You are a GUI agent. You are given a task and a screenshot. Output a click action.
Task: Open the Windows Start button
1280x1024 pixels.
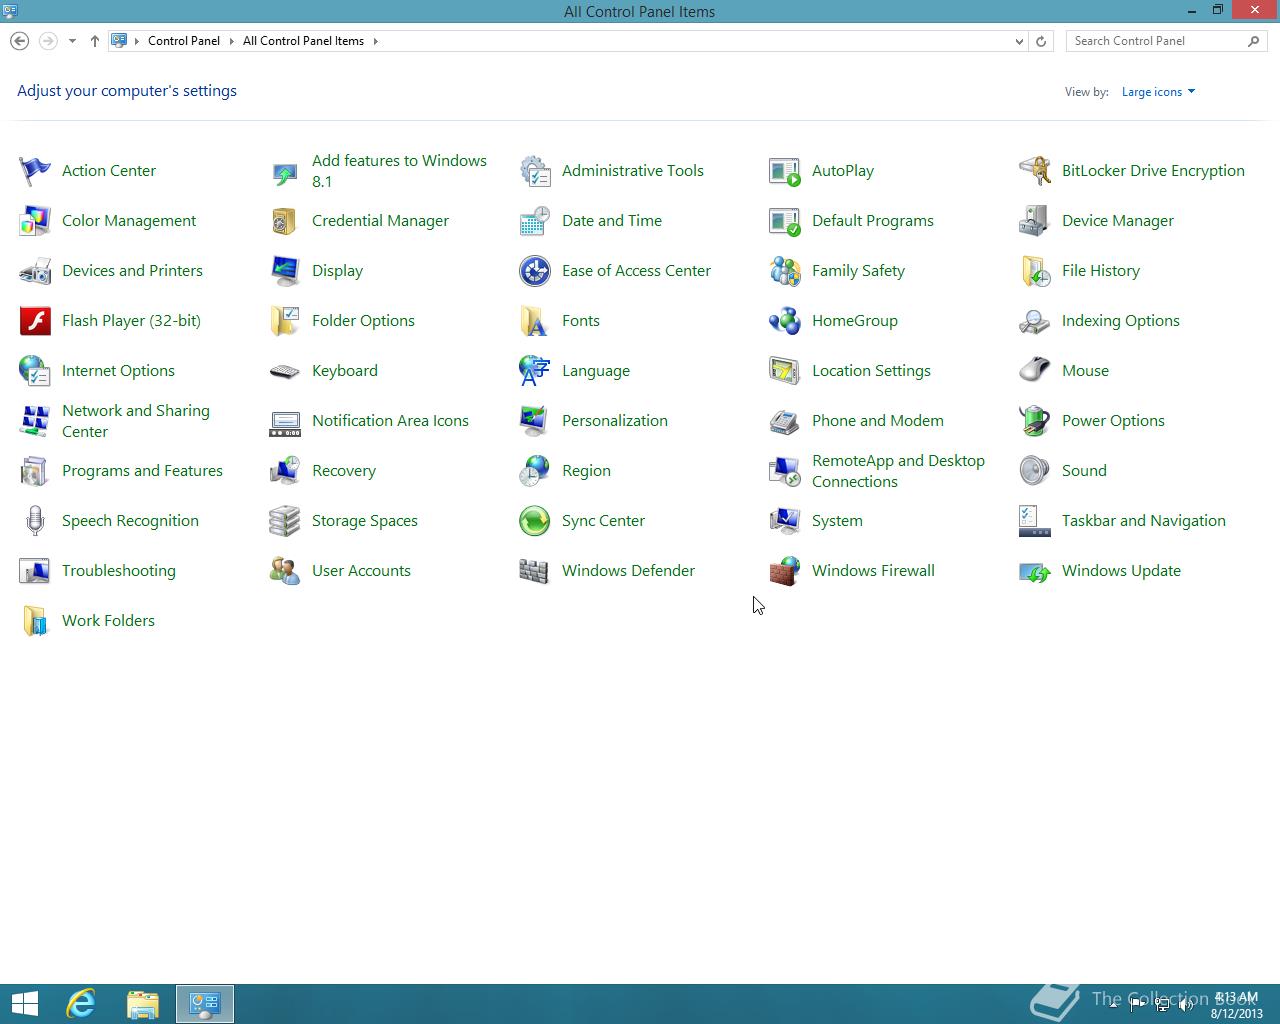pyautogui.click(x=25, y=1004)
